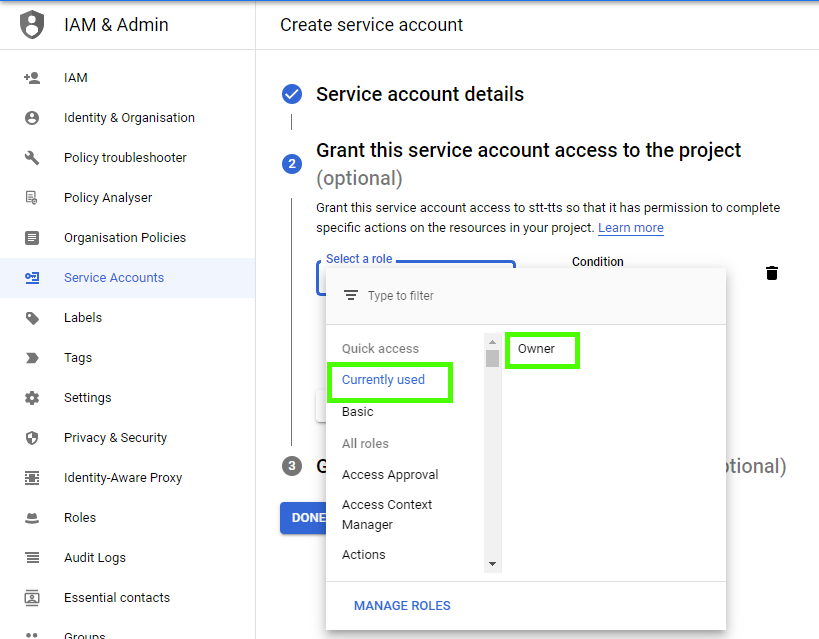Select the Service Accounts icon
The height and width of the screenshot is (639, 819).
[32, 277]
